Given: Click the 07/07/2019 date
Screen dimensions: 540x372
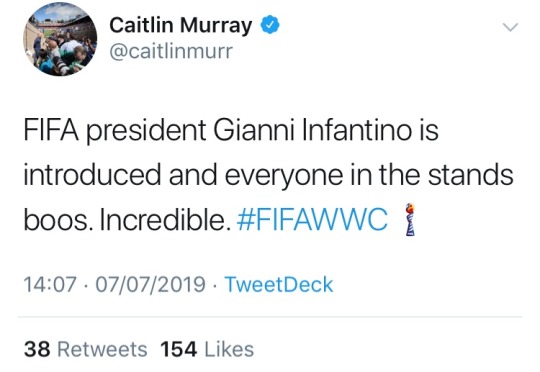Looking at the screenshot, I should 150,285.
